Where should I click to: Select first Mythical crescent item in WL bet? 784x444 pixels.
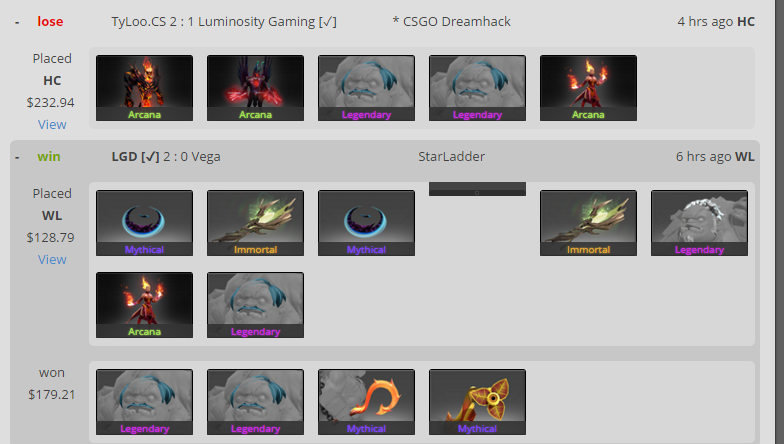[144, 223]
